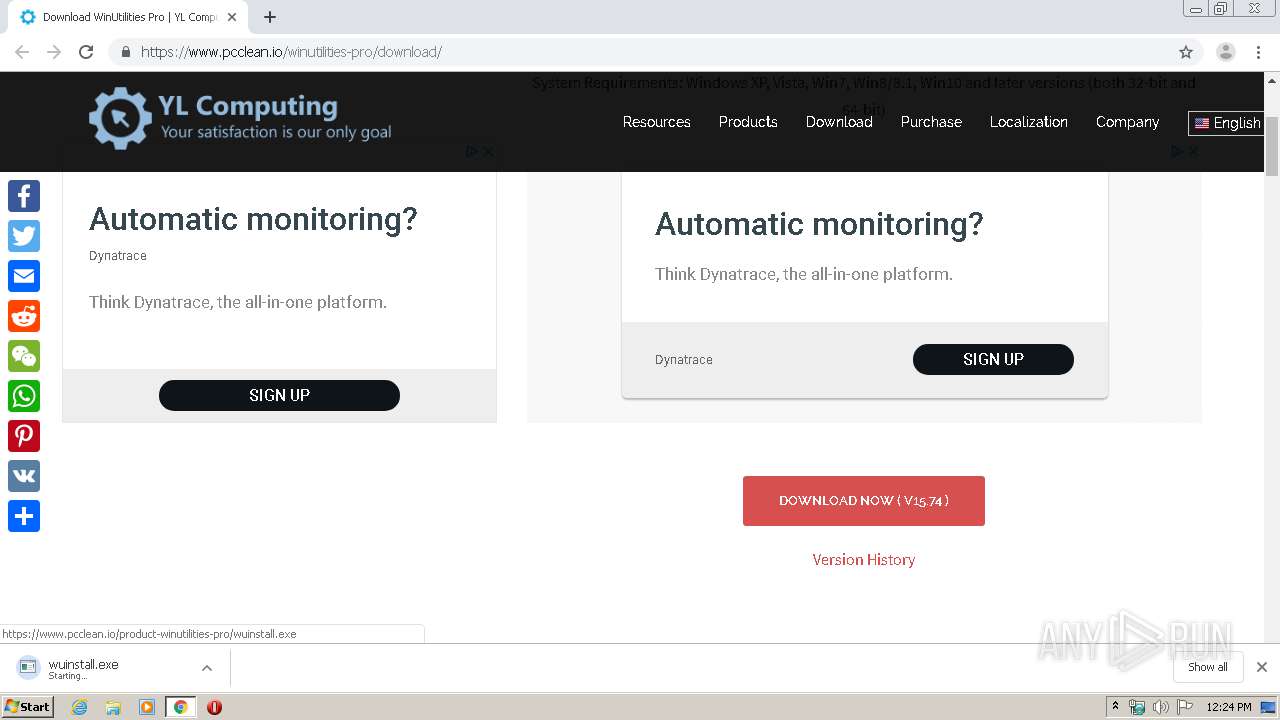Go back with the browser Back arrow

[22, 52]
